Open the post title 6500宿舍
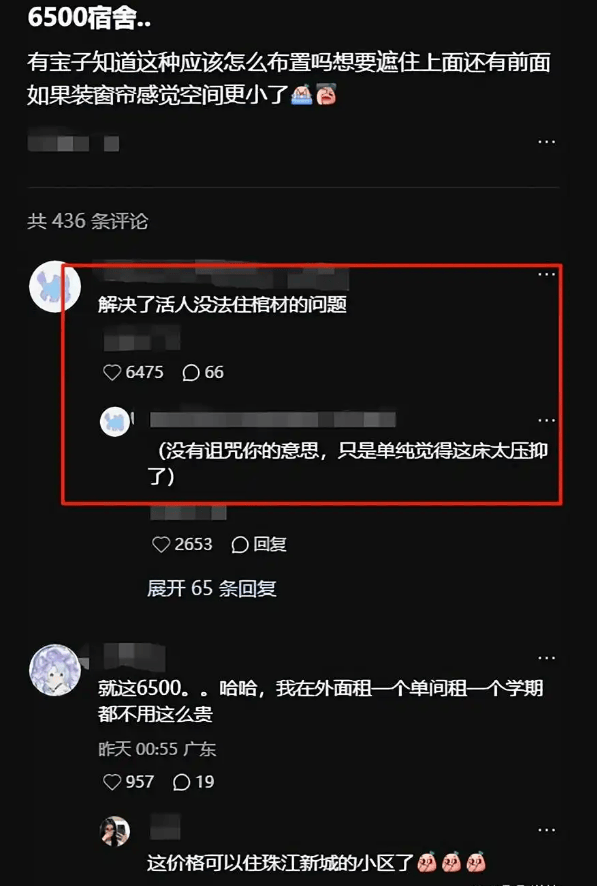Image resolution: width=597 pixels, height=886 pixels. coord(89,18)
